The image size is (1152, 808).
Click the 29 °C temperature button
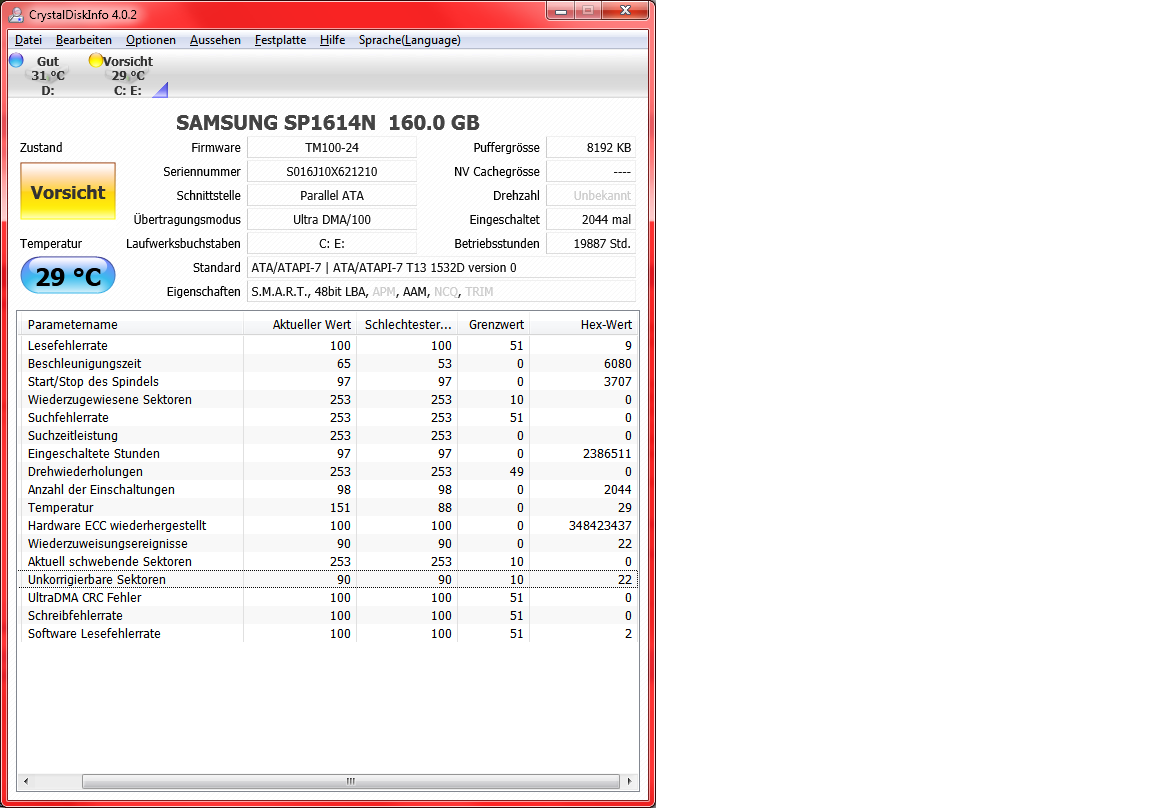pos(68,275)
